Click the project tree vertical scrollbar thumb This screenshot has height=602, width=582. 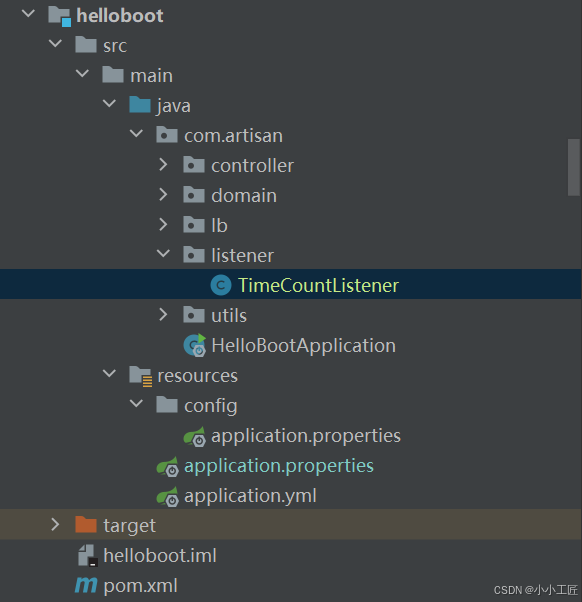point(574,167)
